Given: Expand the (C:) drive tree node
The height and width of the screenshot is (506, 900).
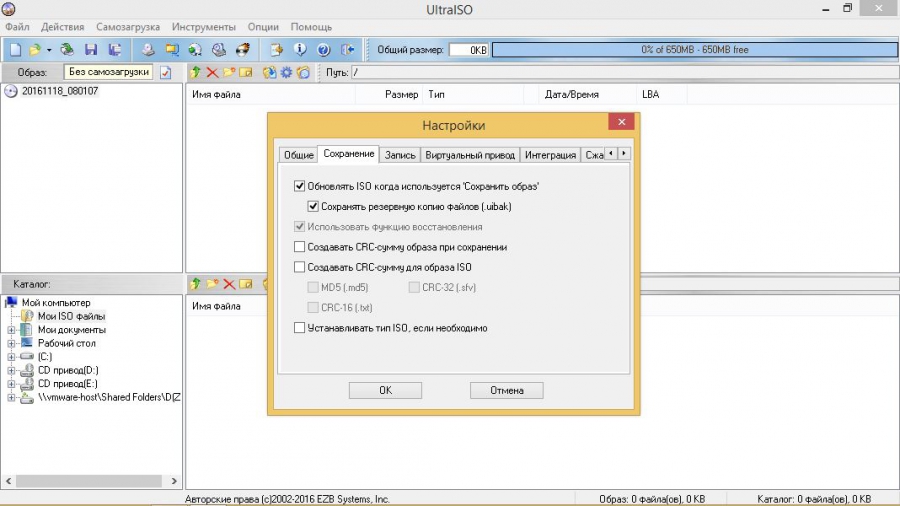Looking at the screenshot, I should point(12,357).
